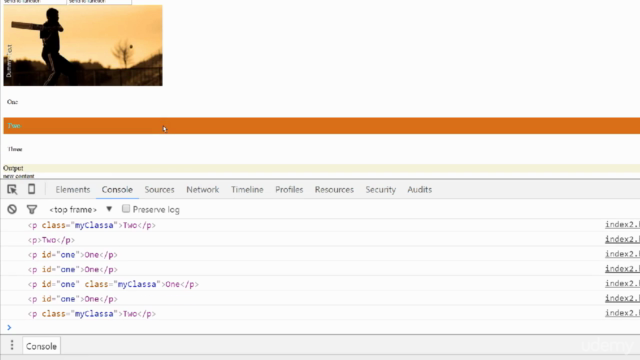Select <p id="one" class="myClassa">One</p> entry

tap(113, 284)
